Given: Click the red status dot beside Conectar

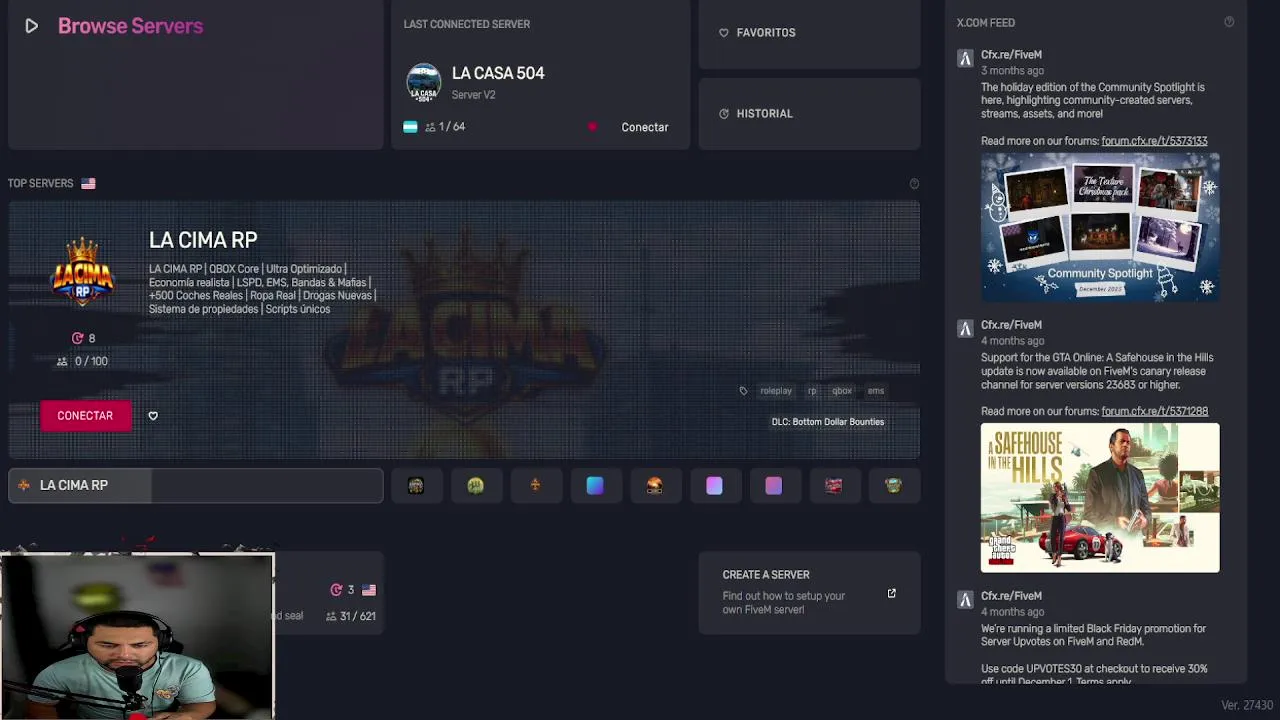Looking at the screenshot, I should click(592, 127).
